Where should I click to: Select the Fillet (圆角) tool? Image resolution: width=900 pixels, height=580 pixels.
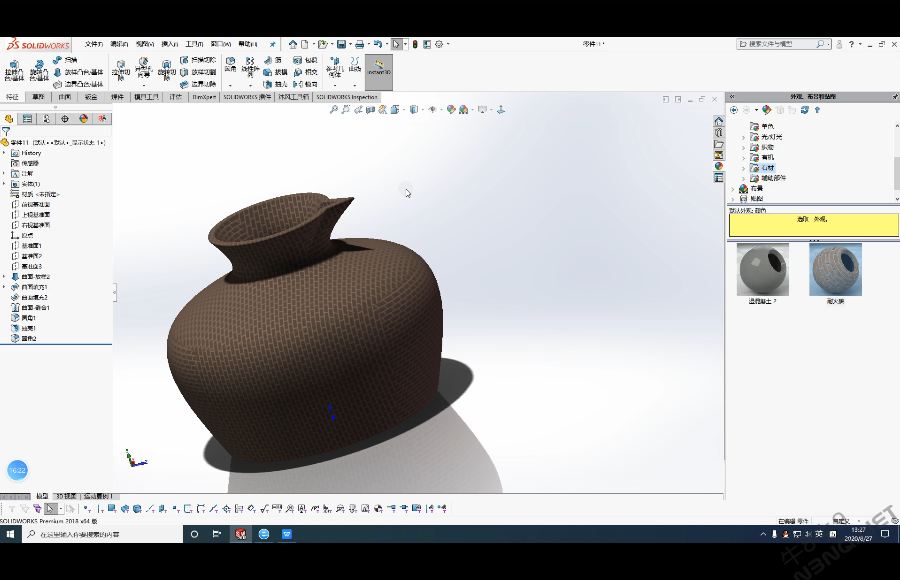[x=230, y=64]
